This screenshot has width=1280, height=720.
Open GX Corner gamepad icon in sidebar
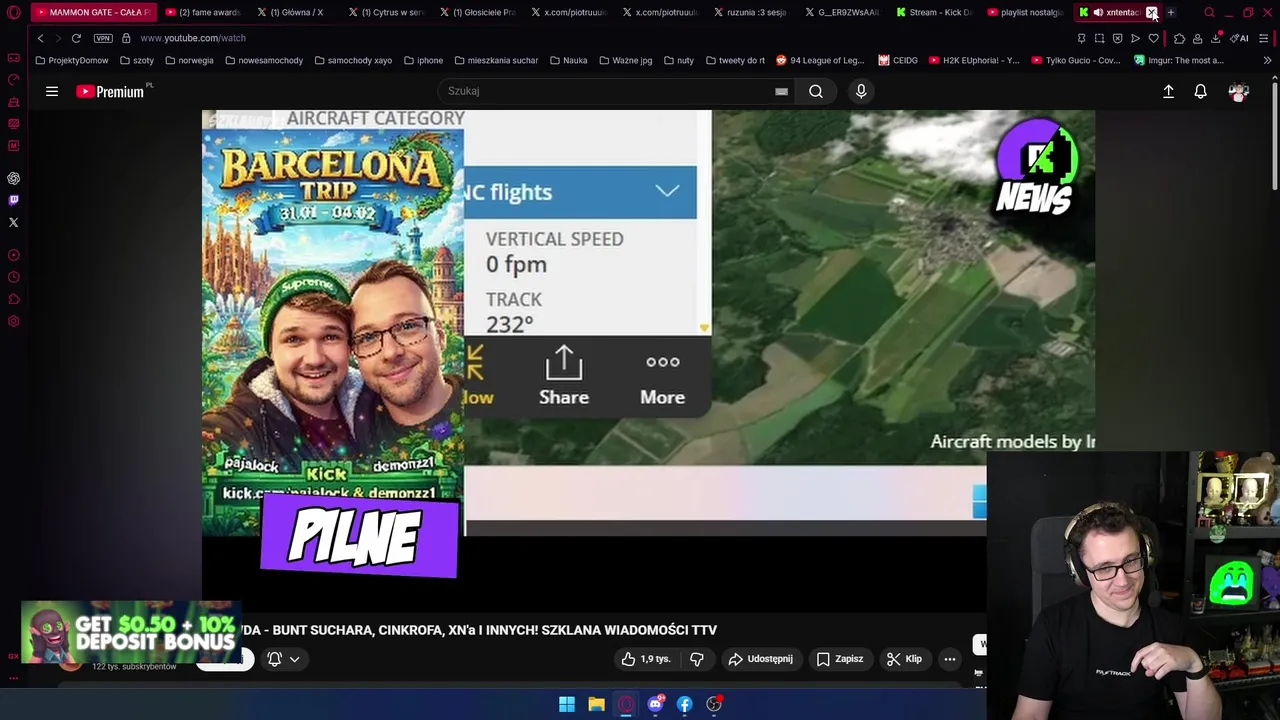(14, 57)
